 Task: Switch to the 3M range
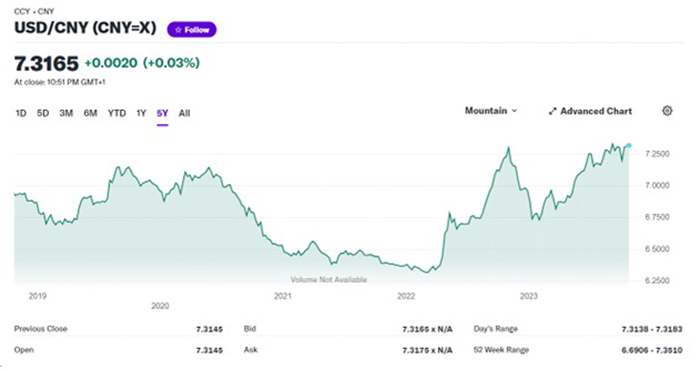66,113
